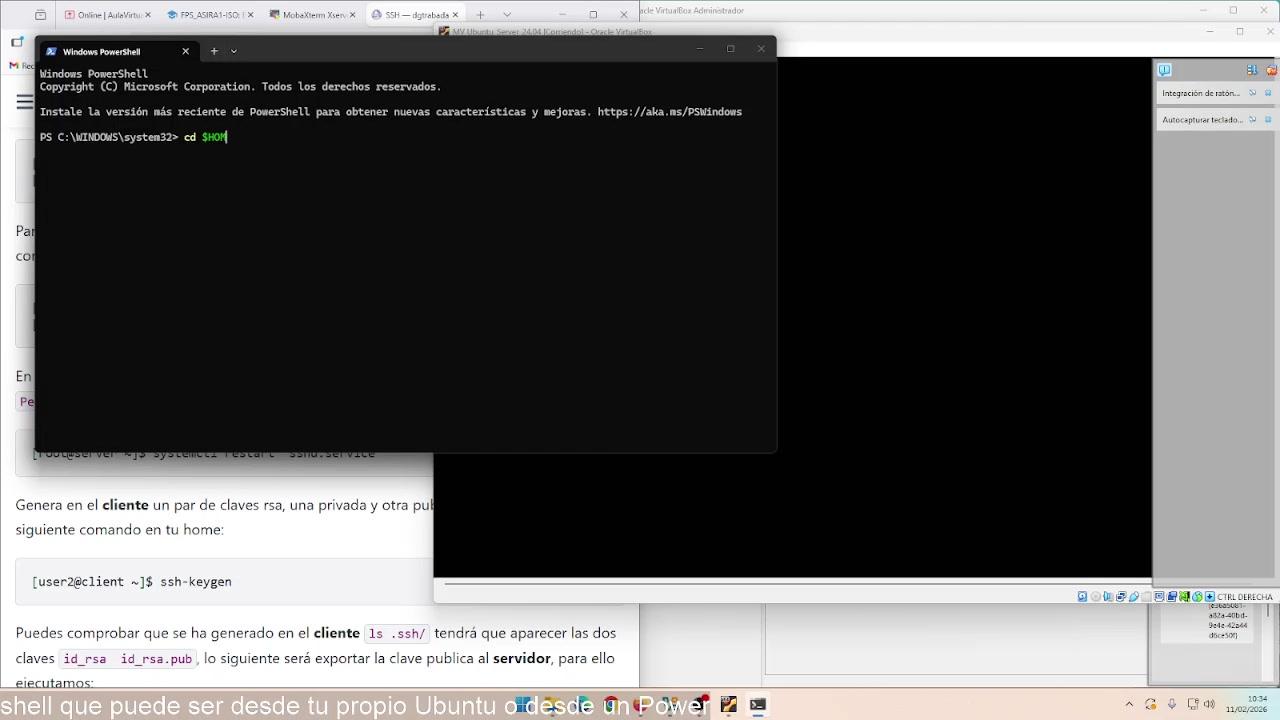Close the MobaXterm Xserver browser tab
This screenshot has width=1280, height=720.
pos(353,15)
